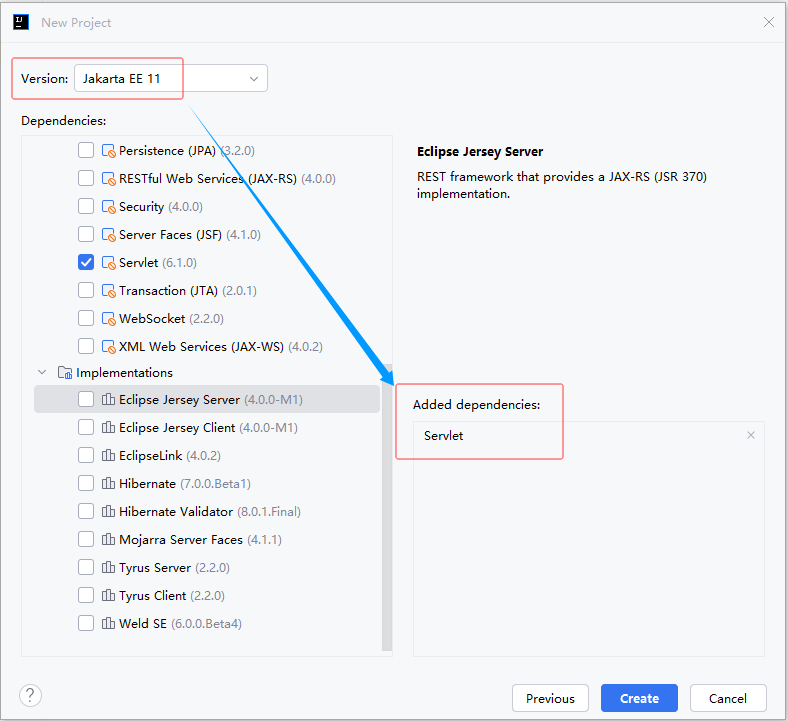Select the Security row label
Screen dimensions: 788x721
click(141, 207)
